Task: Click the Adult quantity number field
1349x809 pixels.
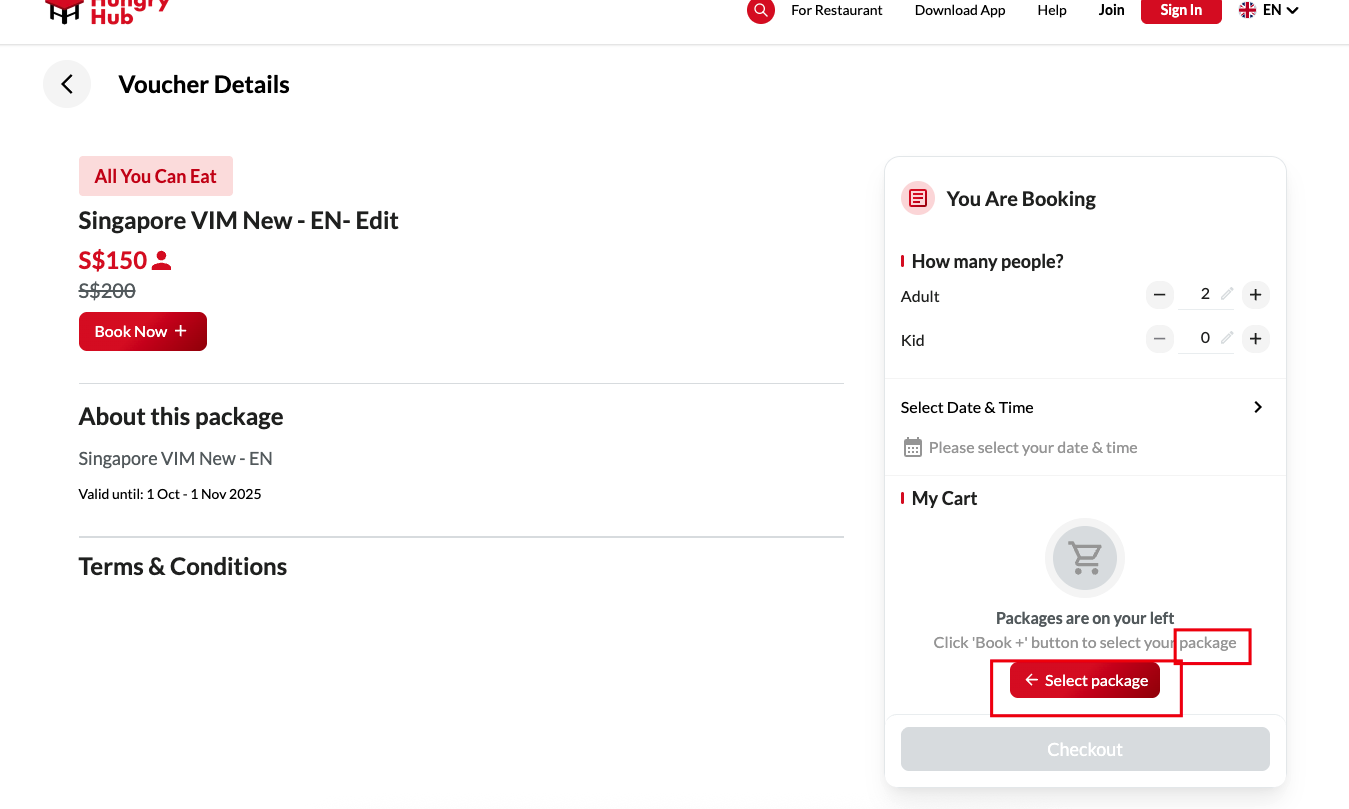Action: click(1204, 294)
